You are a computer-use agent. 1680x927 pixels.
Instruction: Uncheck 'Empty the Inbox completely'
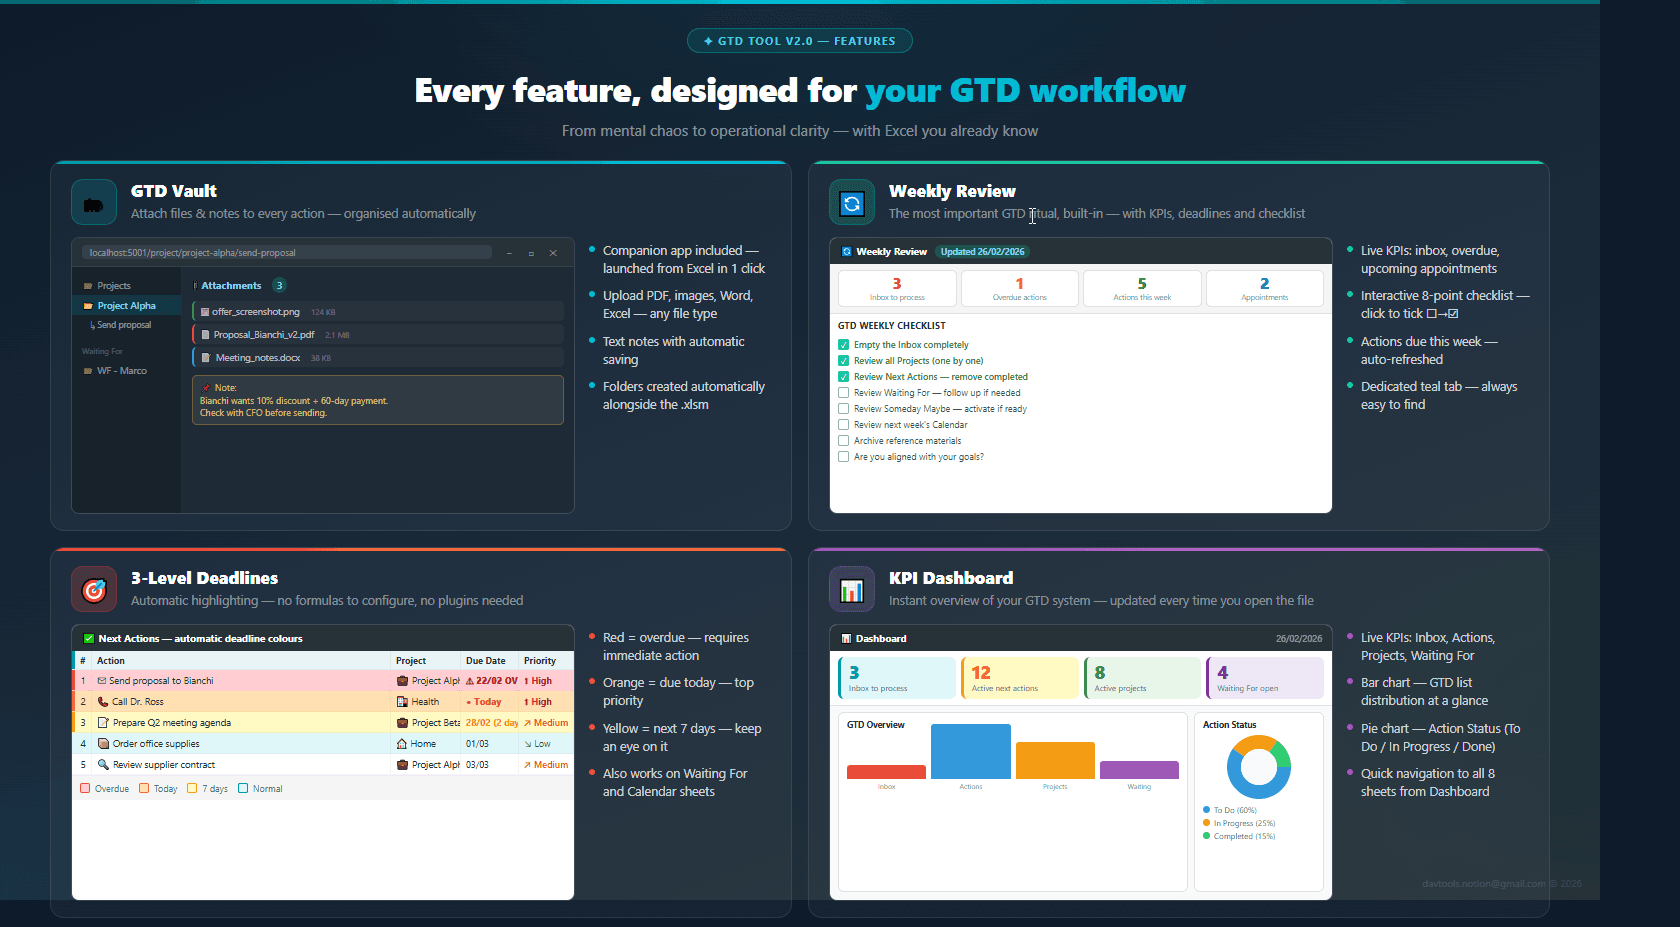coord(843,344)
